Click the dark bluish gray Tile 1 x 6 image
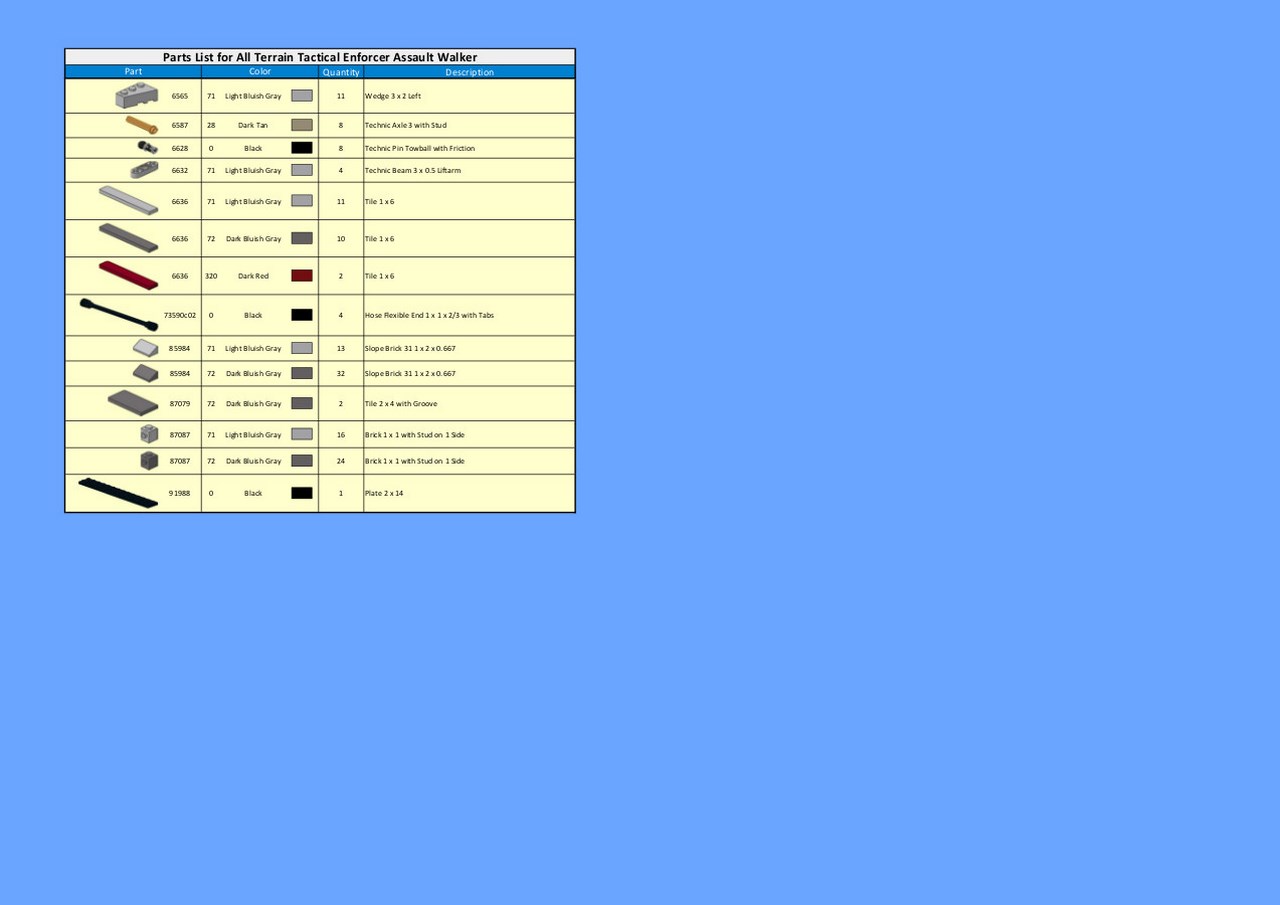Viewport: 1280px width, 905px height. [129, 238]
